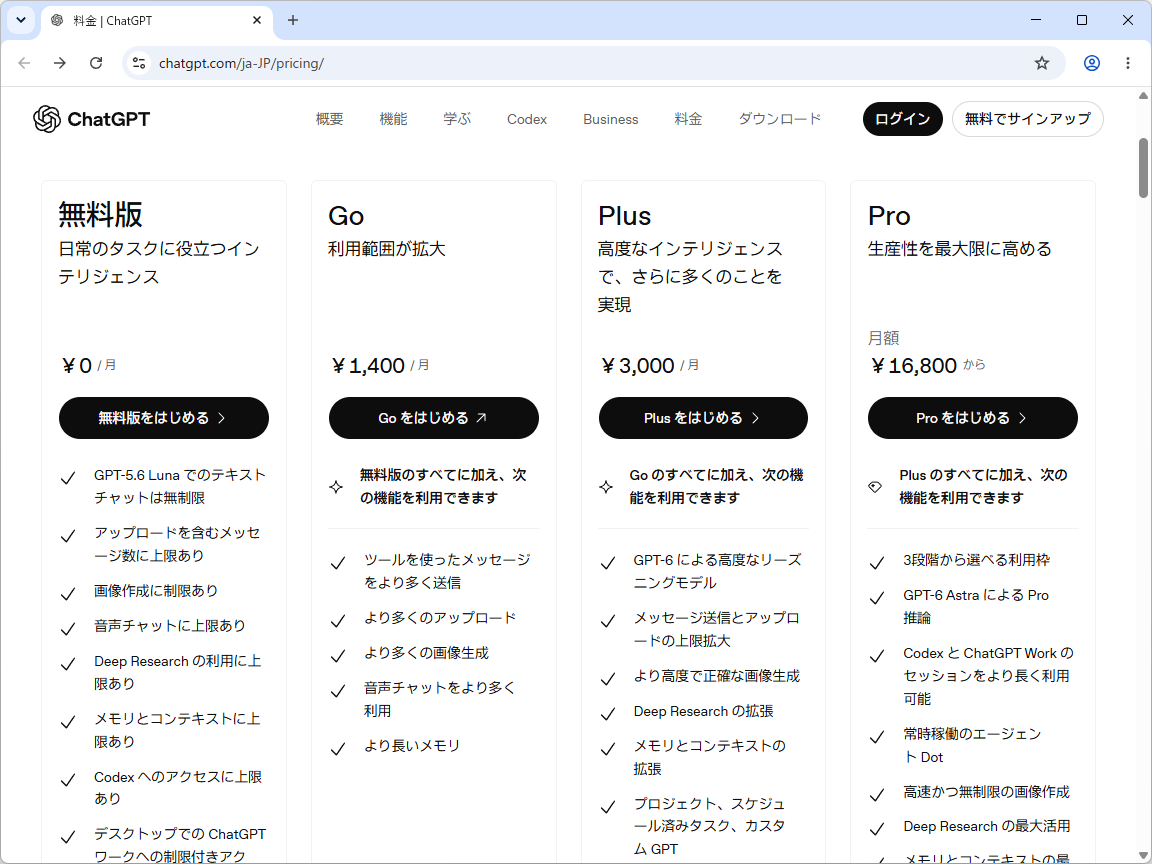1152x864 pixels.
Task: Close the 料金 | ChatGPT tab
Action: tap(256, 21)
